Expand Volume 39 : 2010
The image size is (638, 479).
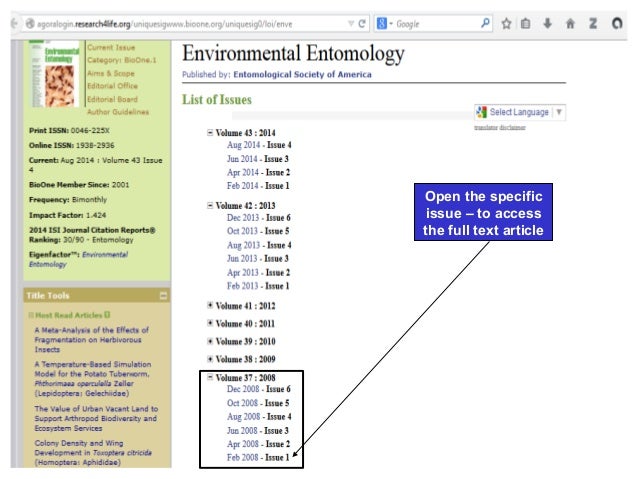[x=210, y=341]
